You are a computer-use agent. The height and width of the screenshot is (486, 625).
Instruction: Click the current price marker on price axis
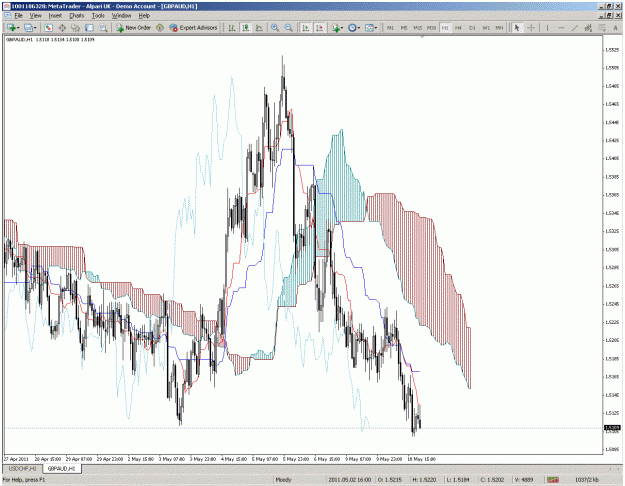coord(612,428)
